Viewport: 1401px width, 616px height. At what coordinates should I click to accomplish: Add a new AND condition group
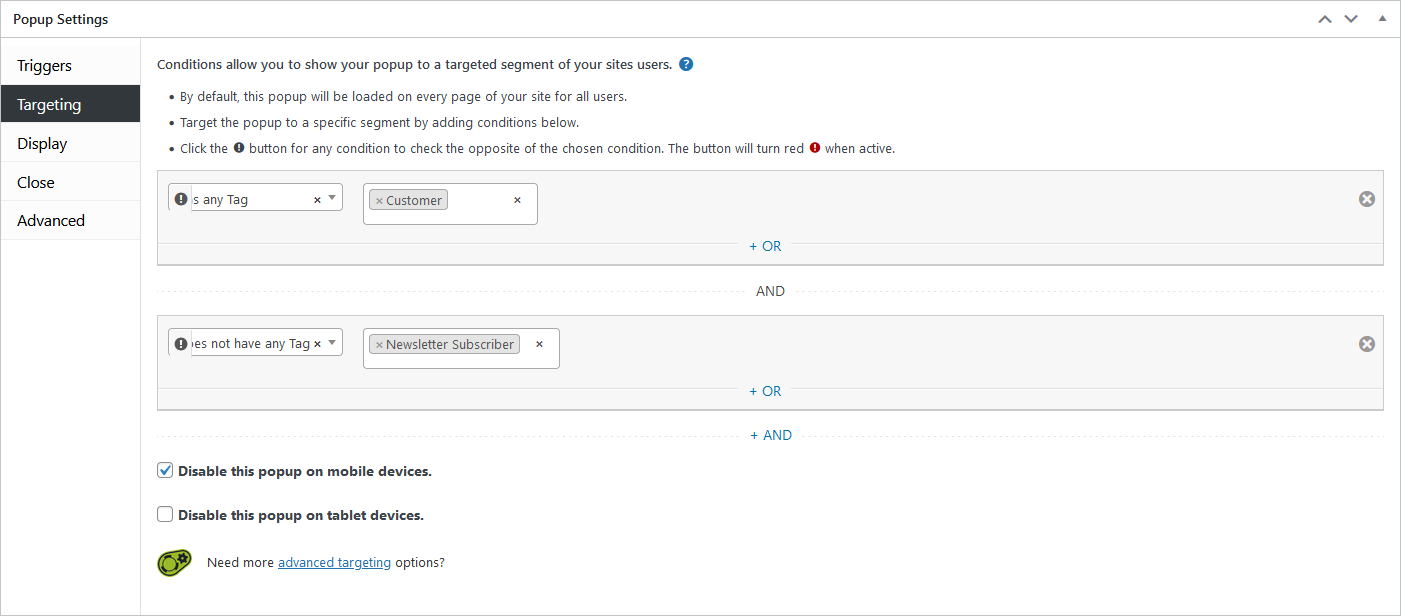pyautogui.click(x=771, y=435)
